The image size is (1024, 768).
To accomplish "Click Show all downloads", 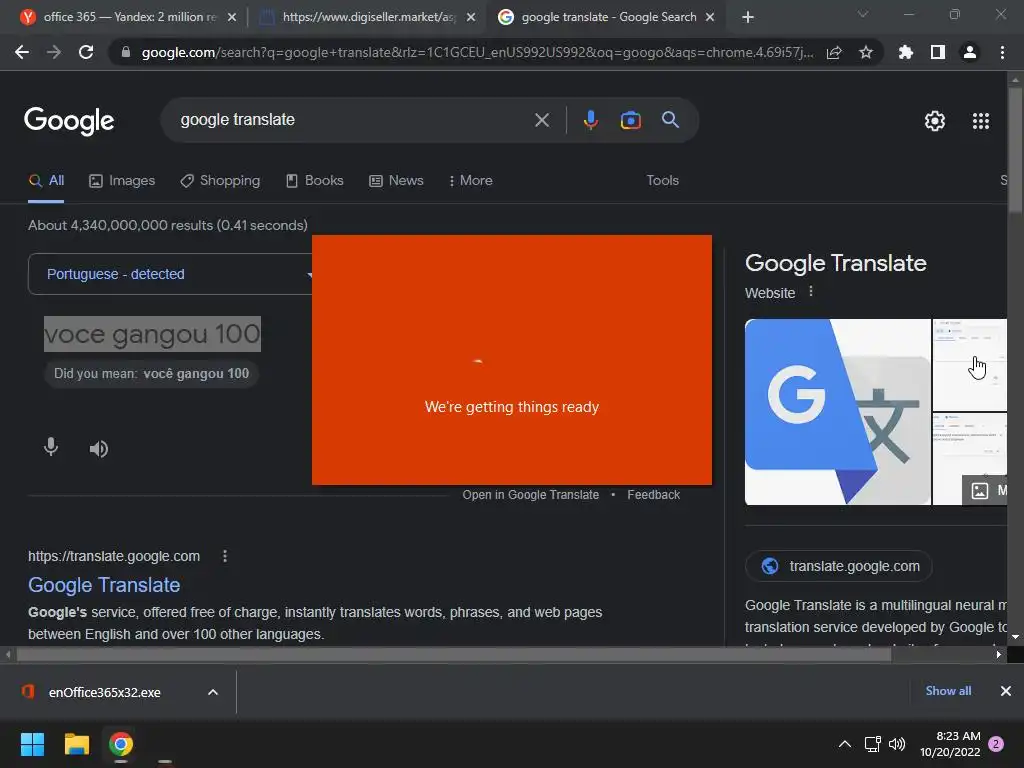I will pyautogui.click(x=948, y=691).
